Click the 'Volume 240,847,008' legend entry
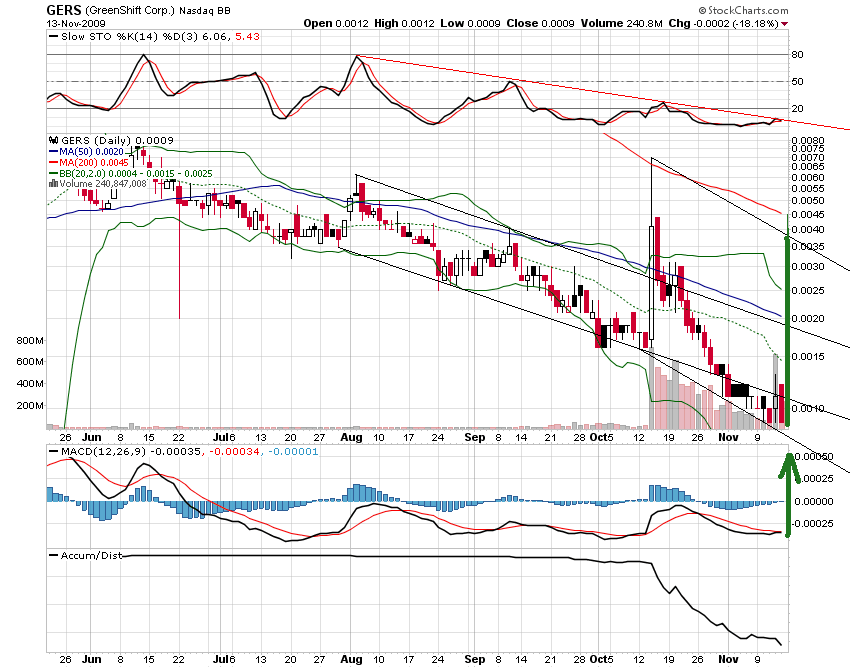The width and height of the screenshot is (850, 668). 103,184
